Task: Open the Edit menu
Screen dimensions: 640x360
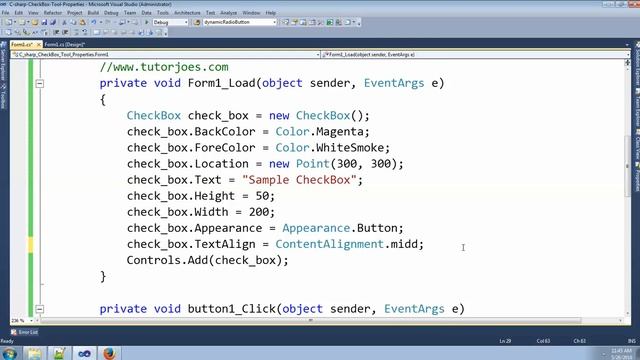Action: 19,13
